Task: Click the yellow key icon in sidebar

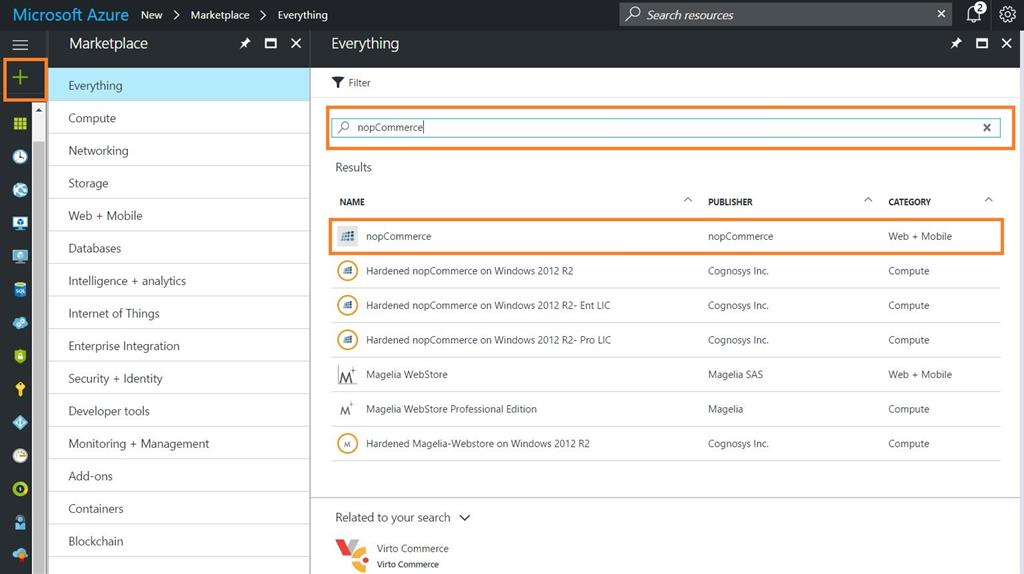Action: 20,389
